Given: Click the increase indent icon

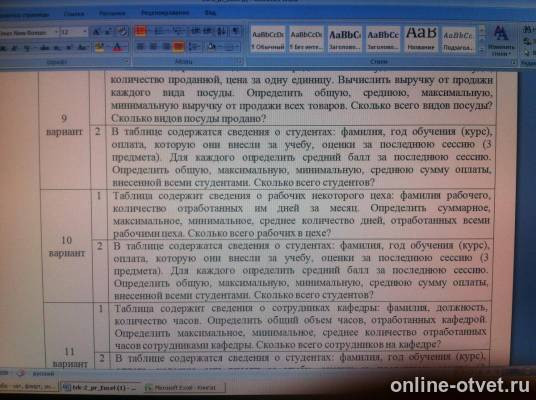Looking at the screenshot, I should [x=207, y=31].
